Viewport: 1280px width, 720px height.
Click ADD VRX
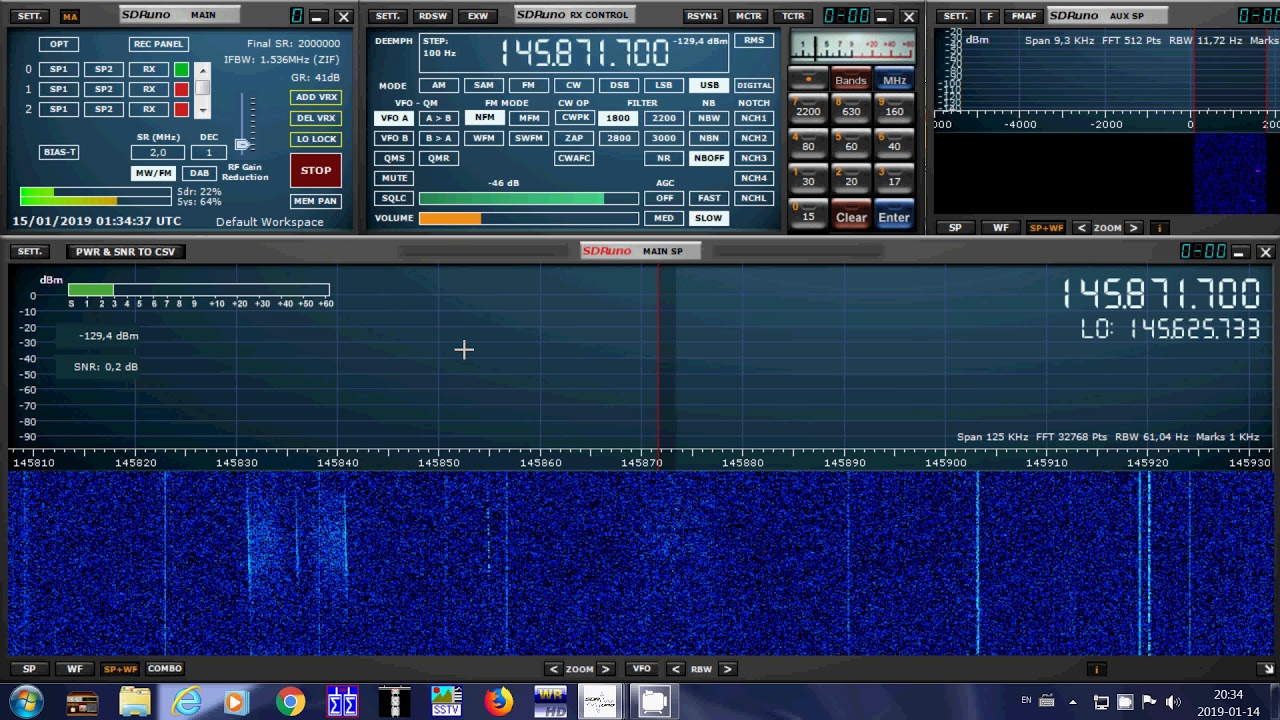click(x=315, y=97)
